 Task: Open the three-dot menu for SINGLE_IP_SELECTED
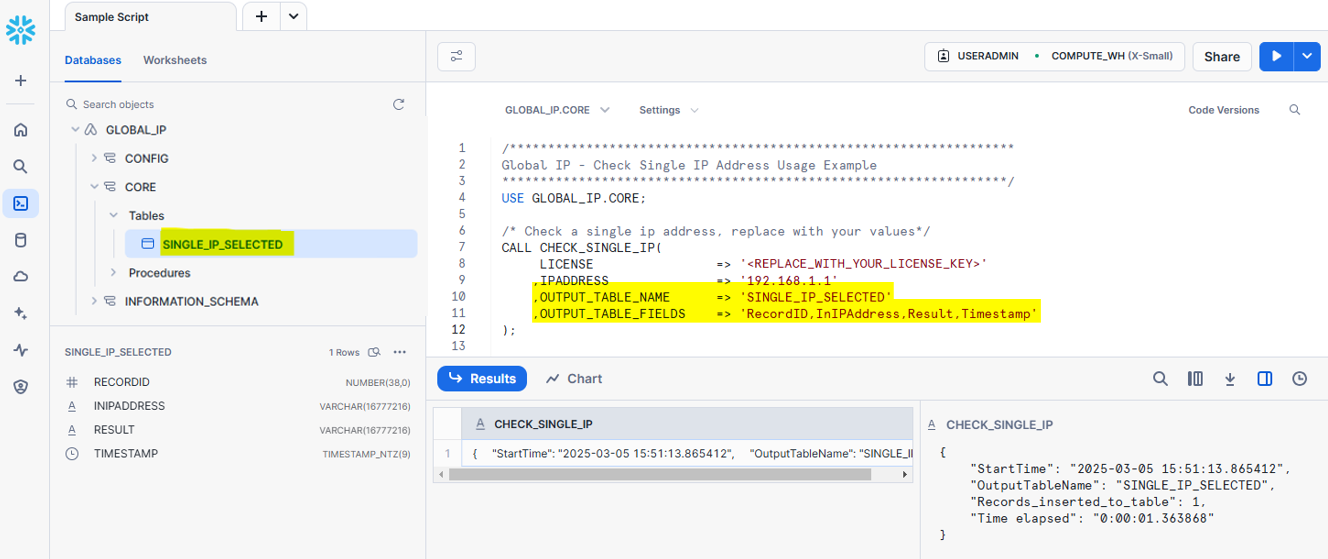click(400, 352)
